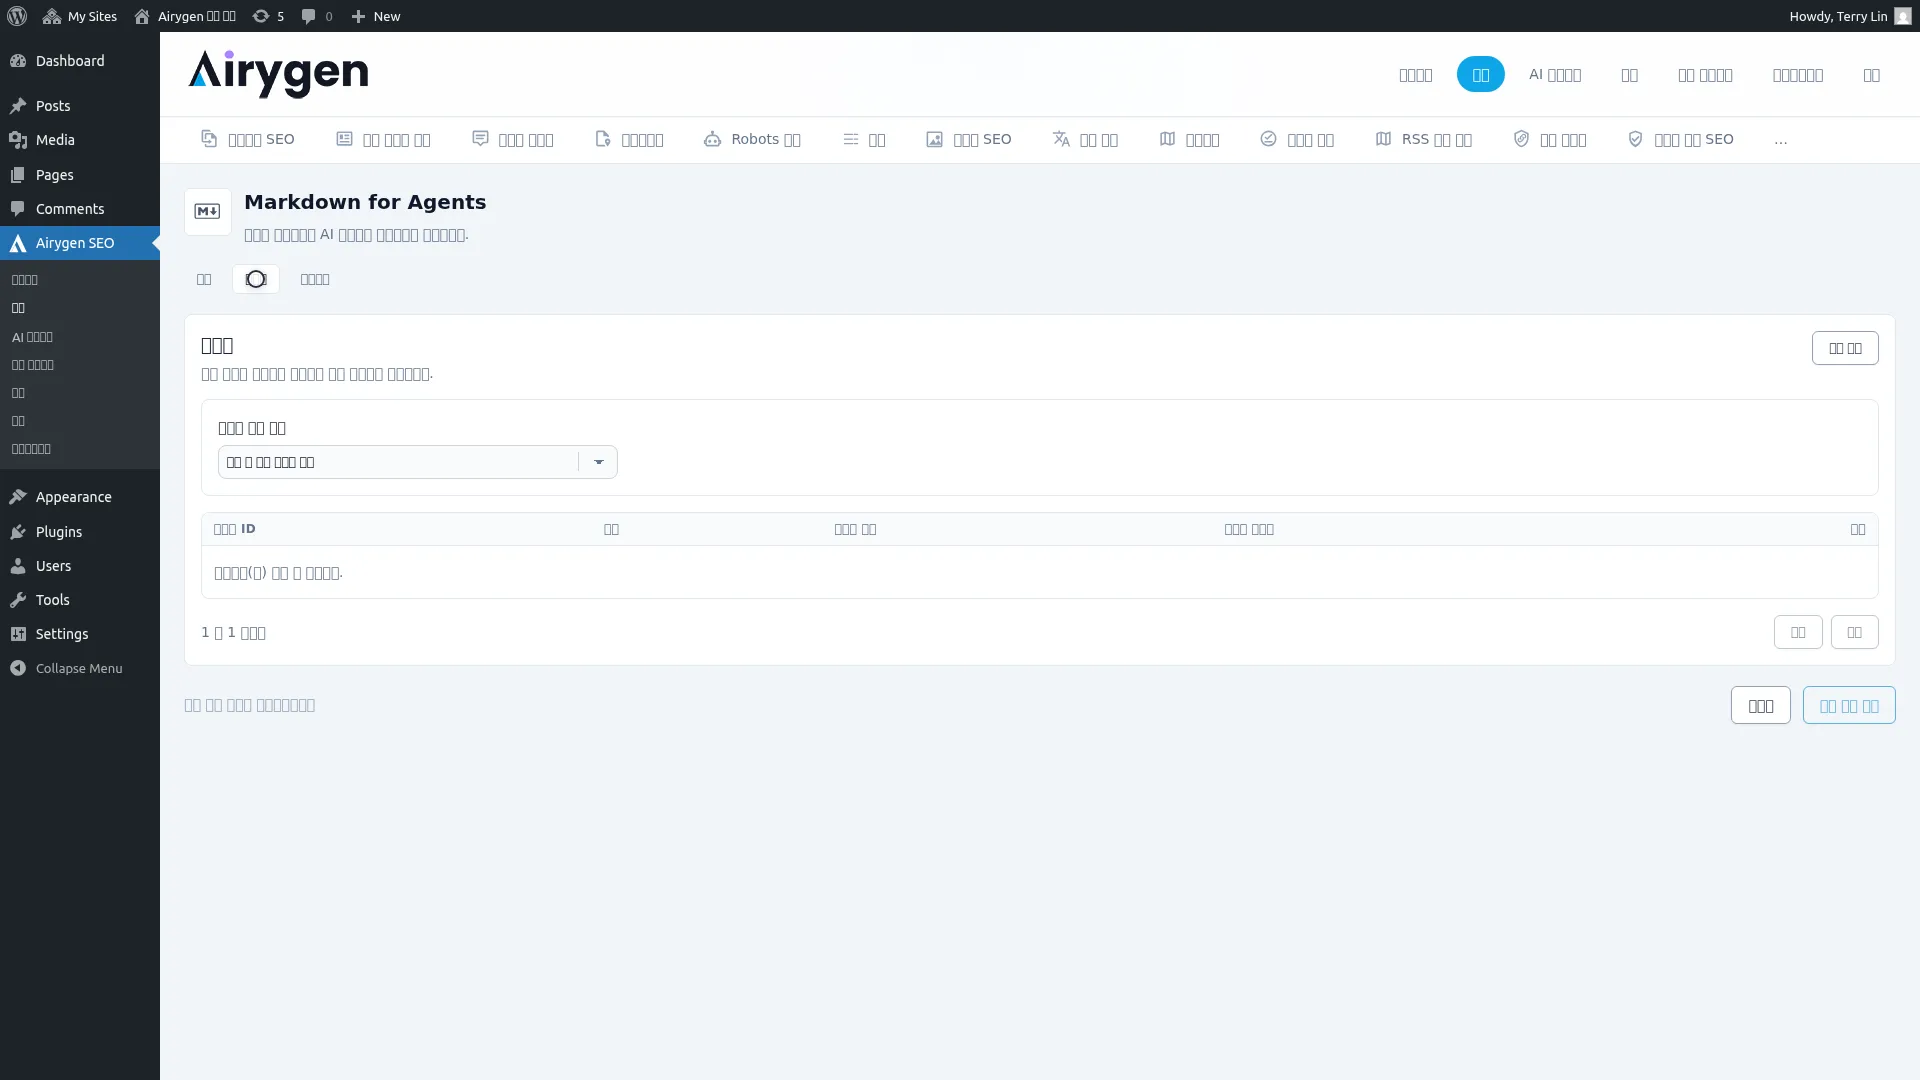Open the RSS tab with map icon

[x=1423, y=139]
